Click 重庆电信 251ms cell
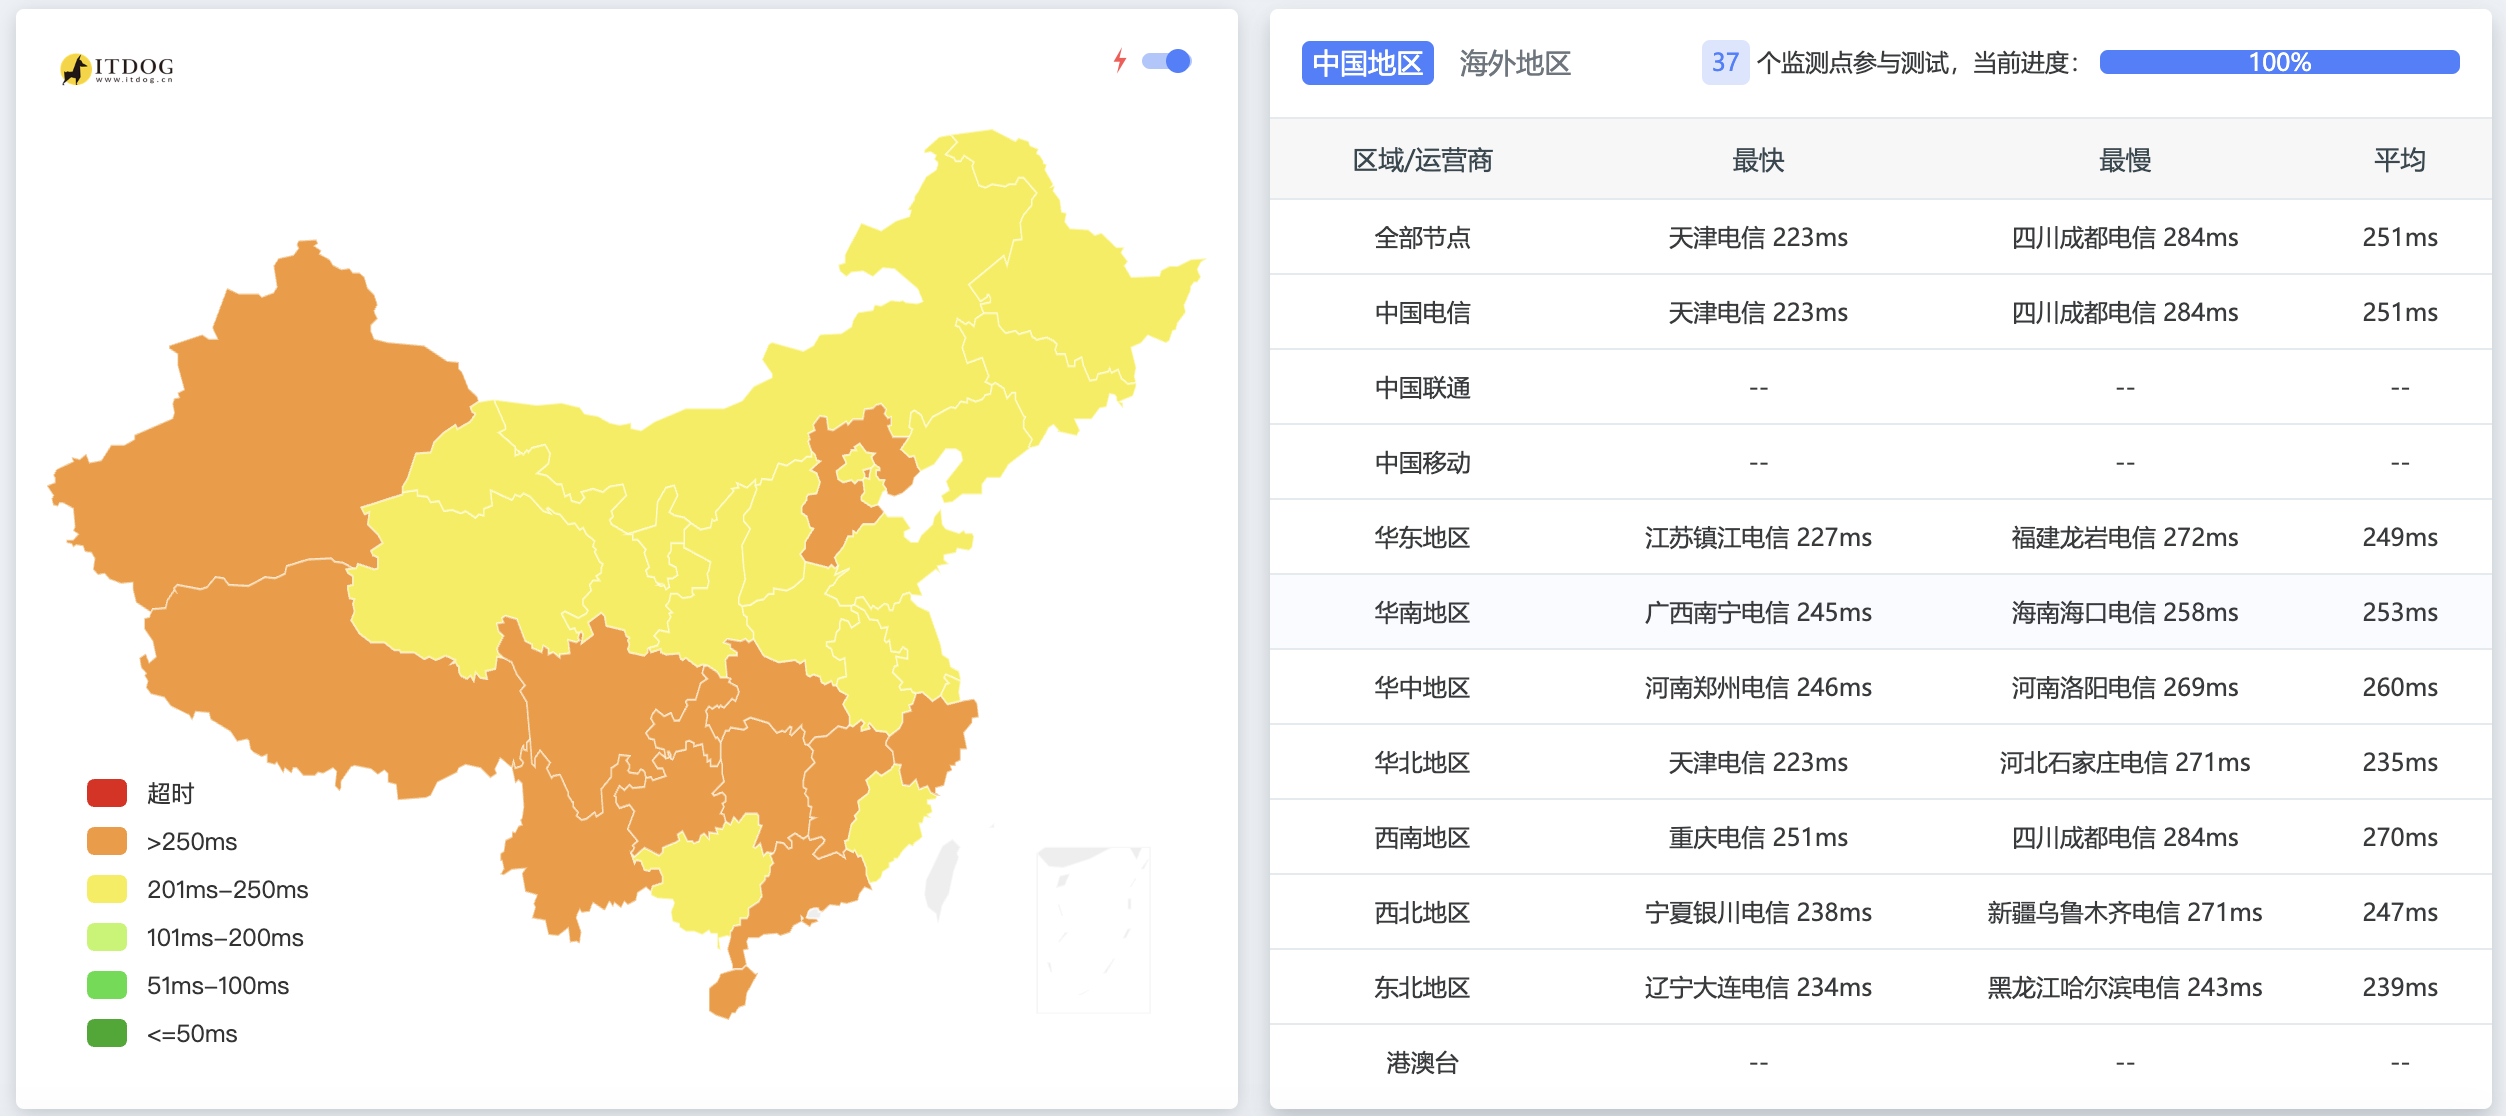 tap(1758, 837)
